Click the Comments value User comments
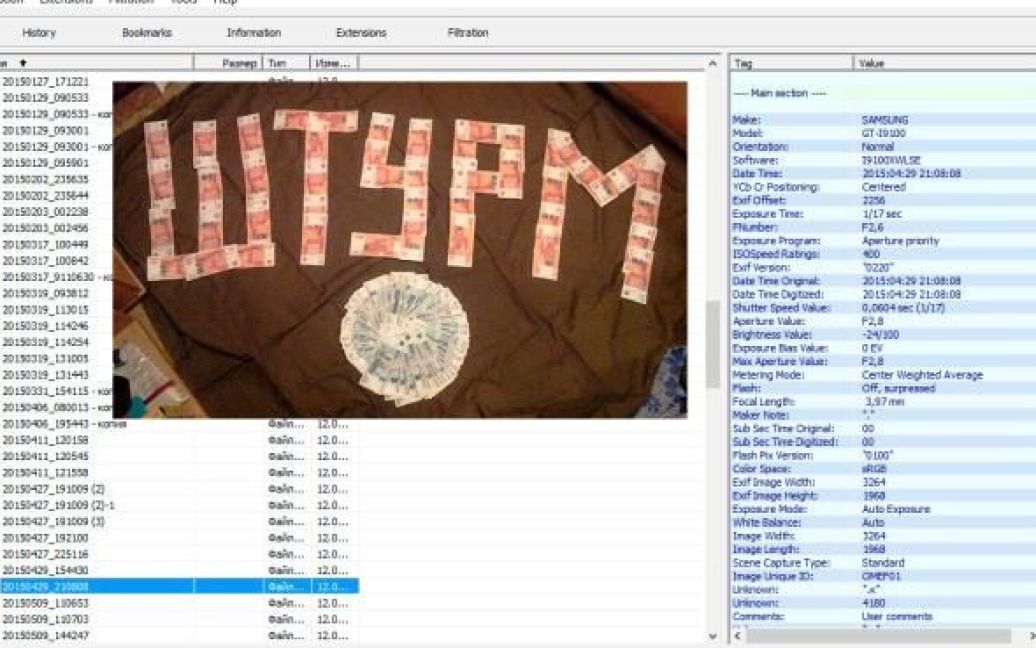This screenshot has height=648, width=1036. [897, 616]
